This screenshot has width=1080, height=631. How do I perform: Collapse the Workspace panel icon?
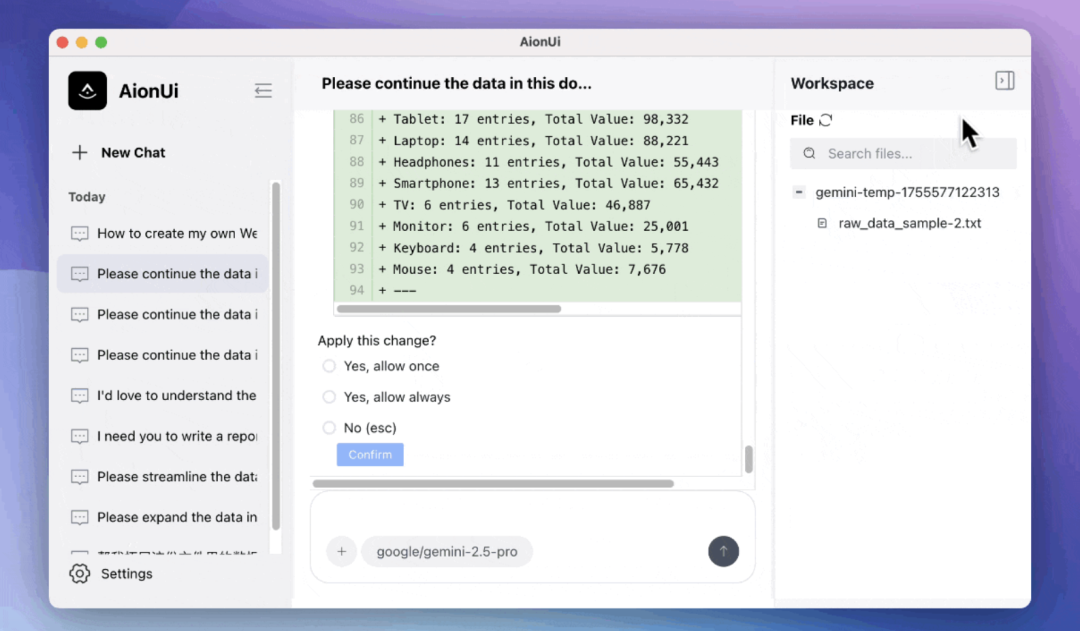pos(1005,81)
